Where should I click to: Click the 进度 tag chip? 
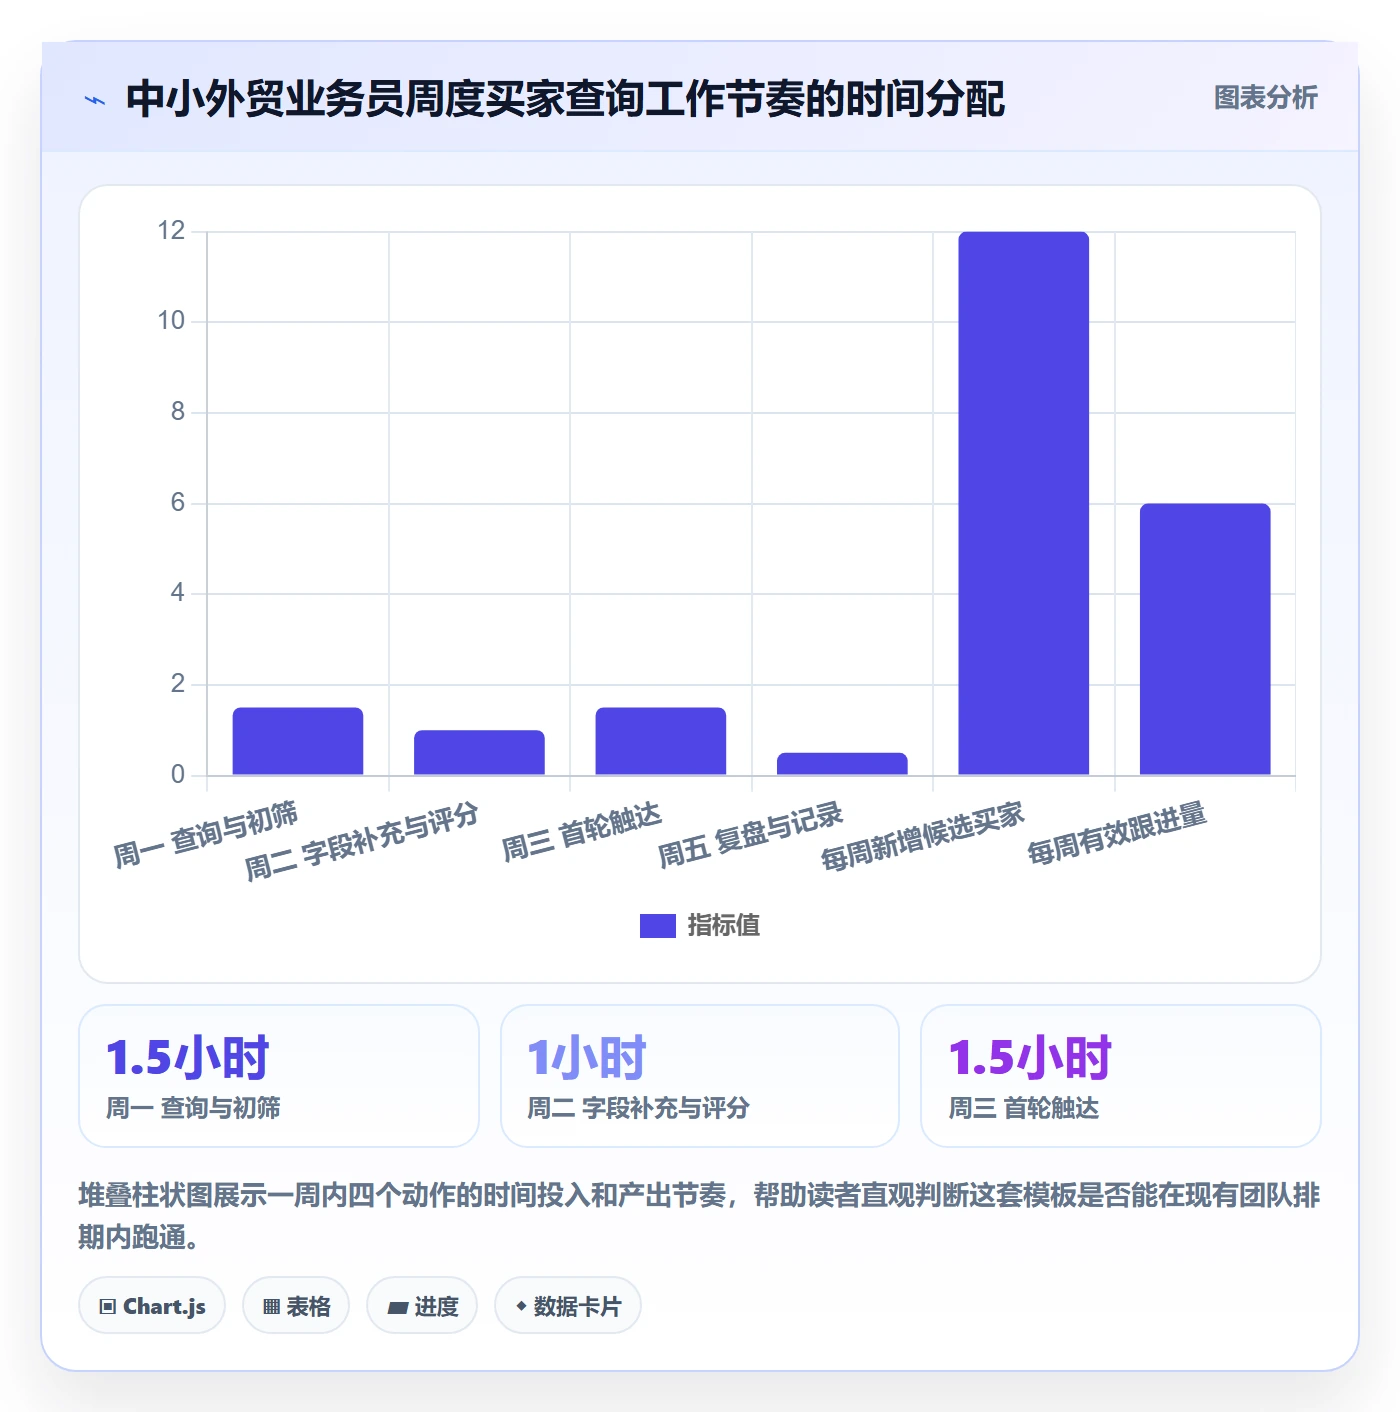tap(422, 1306)
